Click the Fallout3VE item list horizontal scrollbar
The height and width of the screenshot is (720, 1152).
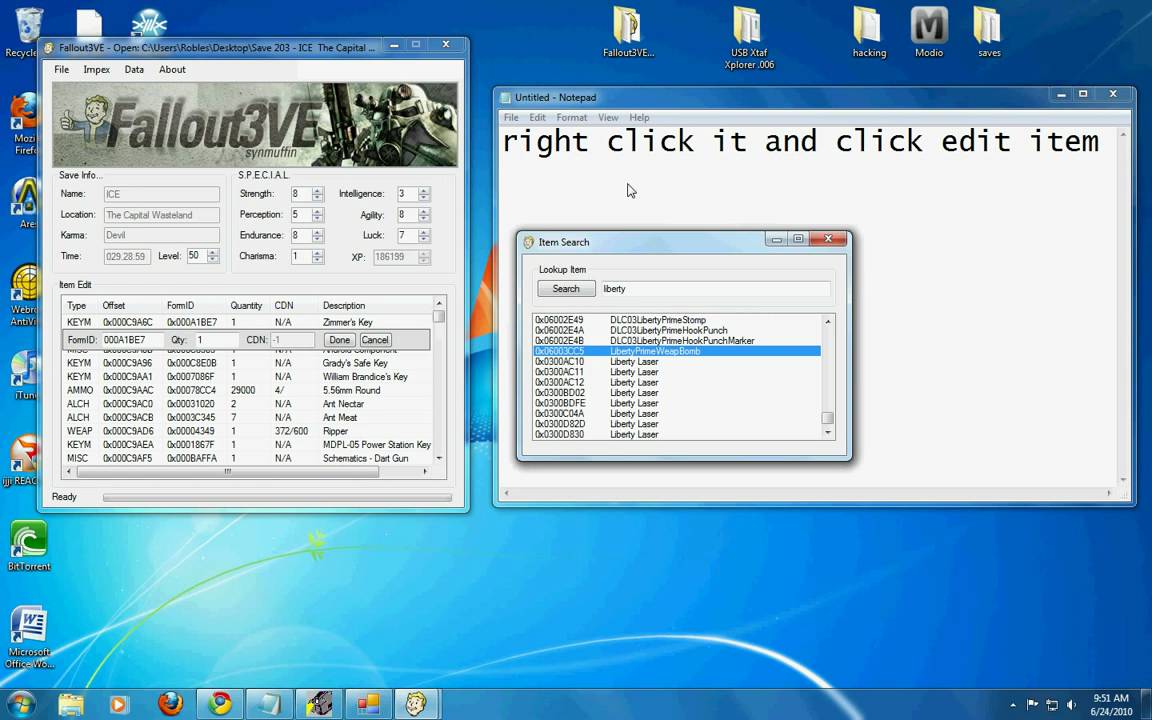[228, 472]
